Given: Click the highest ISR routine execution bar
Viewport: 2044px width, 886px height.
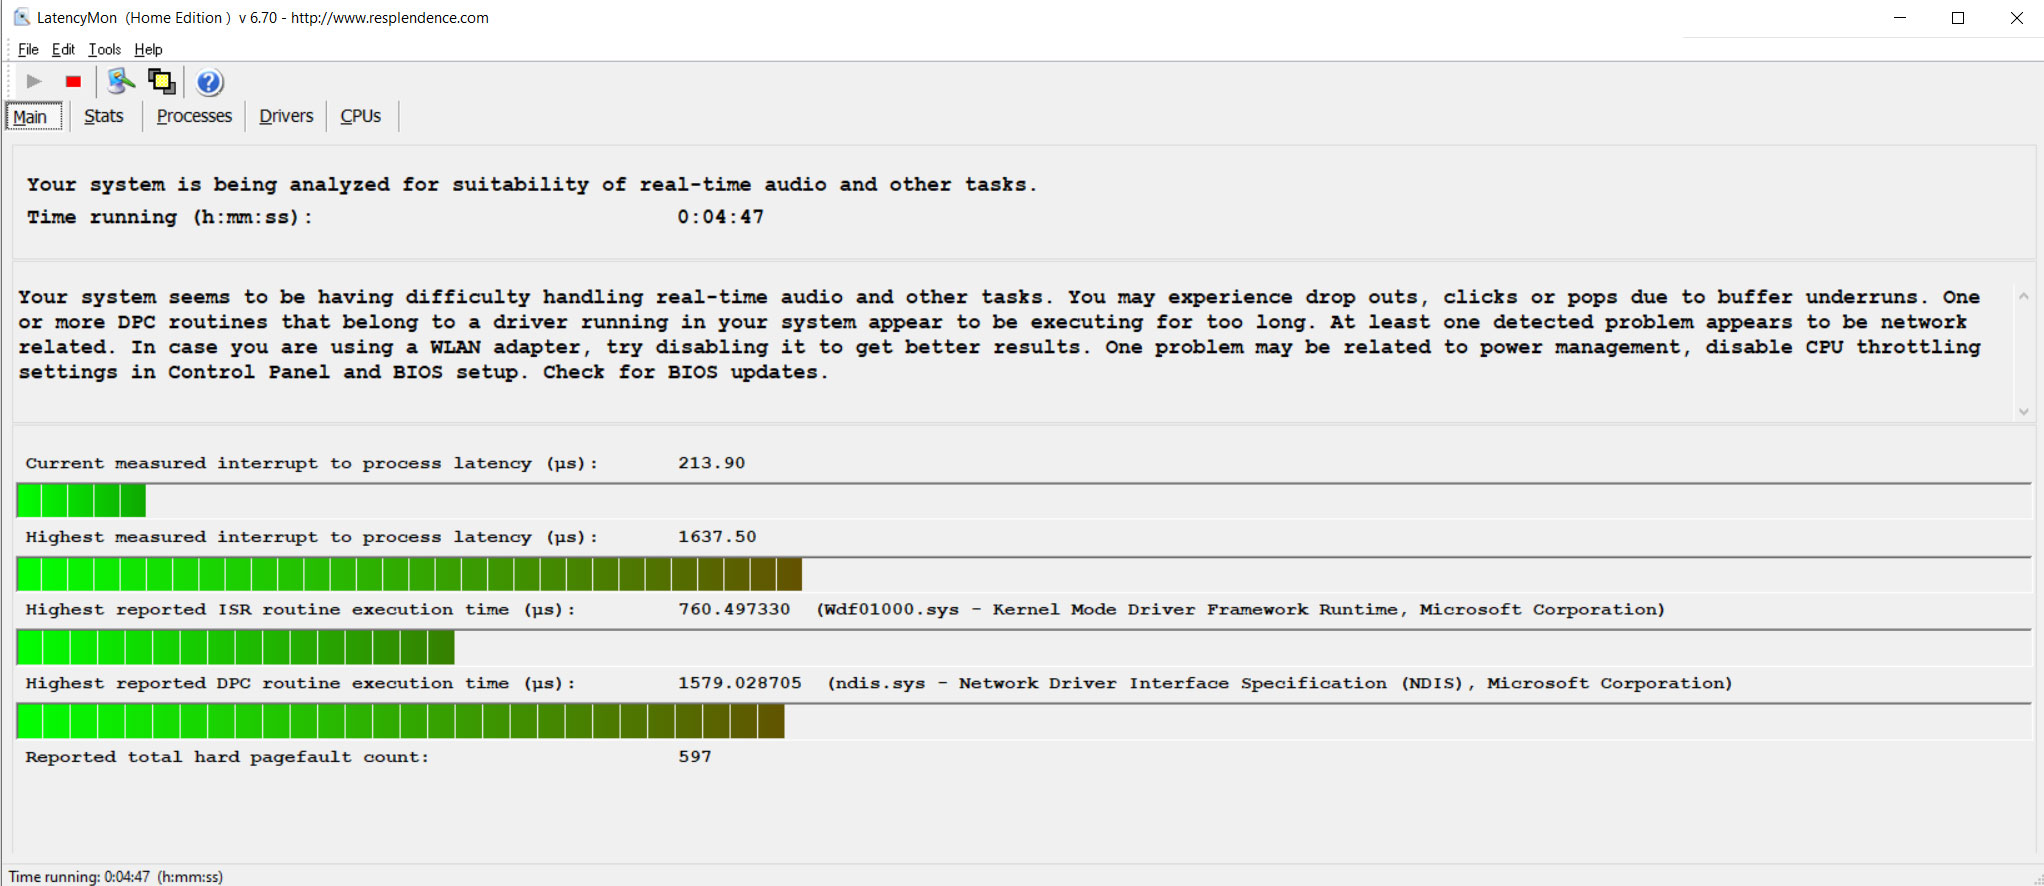Looking at the screenshot, I should (1023, 647).
